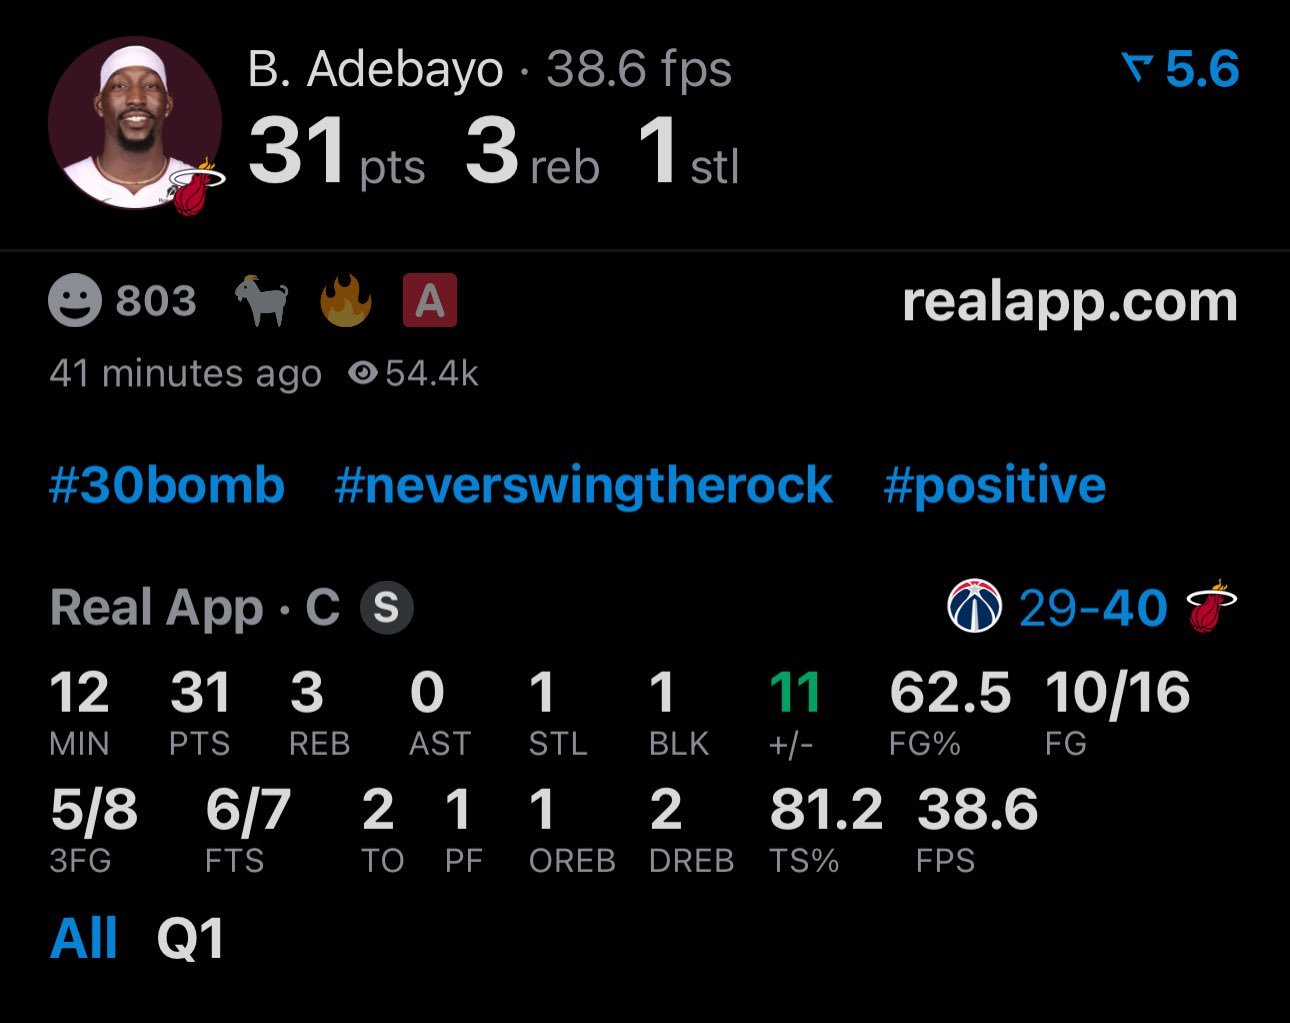Select the Q1 quarter tab
Viewport: 1290px width, 1023px height.
click(x=190, y=939)
